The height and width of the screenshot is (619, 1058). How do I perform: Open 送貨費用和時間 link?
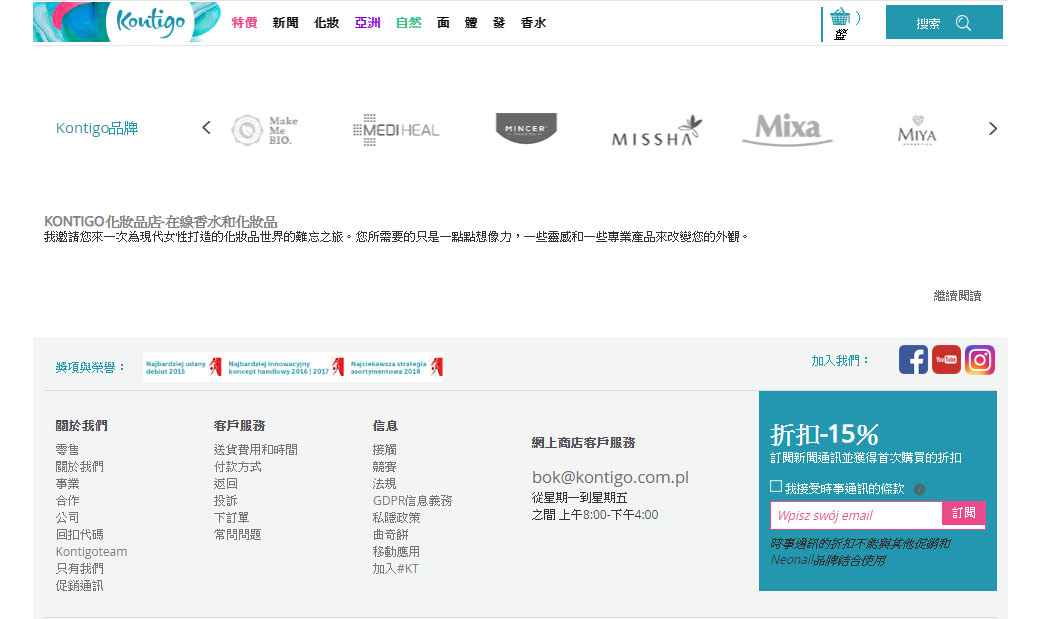point(256,450)
